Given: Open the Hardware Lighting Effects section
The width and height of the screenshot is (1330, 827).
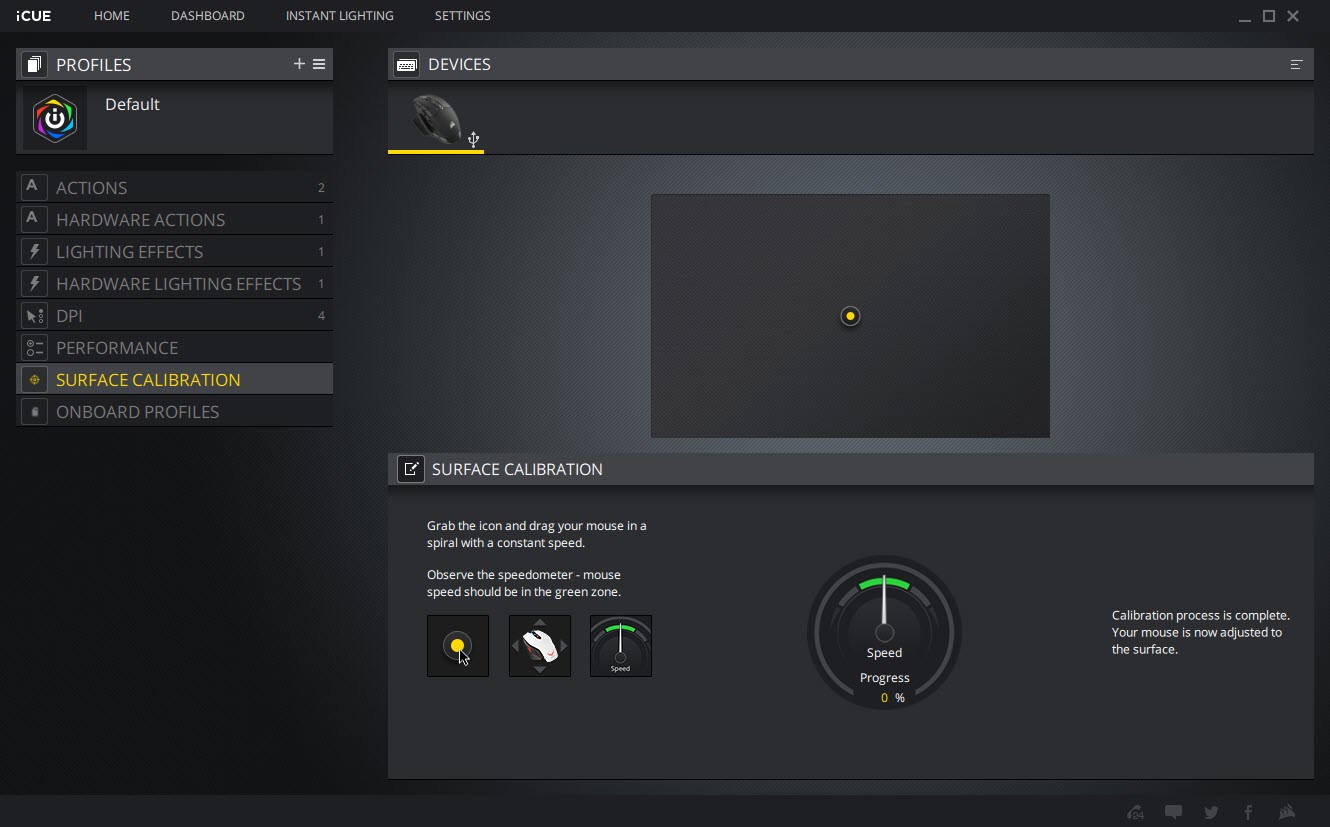Looking at the screenshot, I should [175, 283].
